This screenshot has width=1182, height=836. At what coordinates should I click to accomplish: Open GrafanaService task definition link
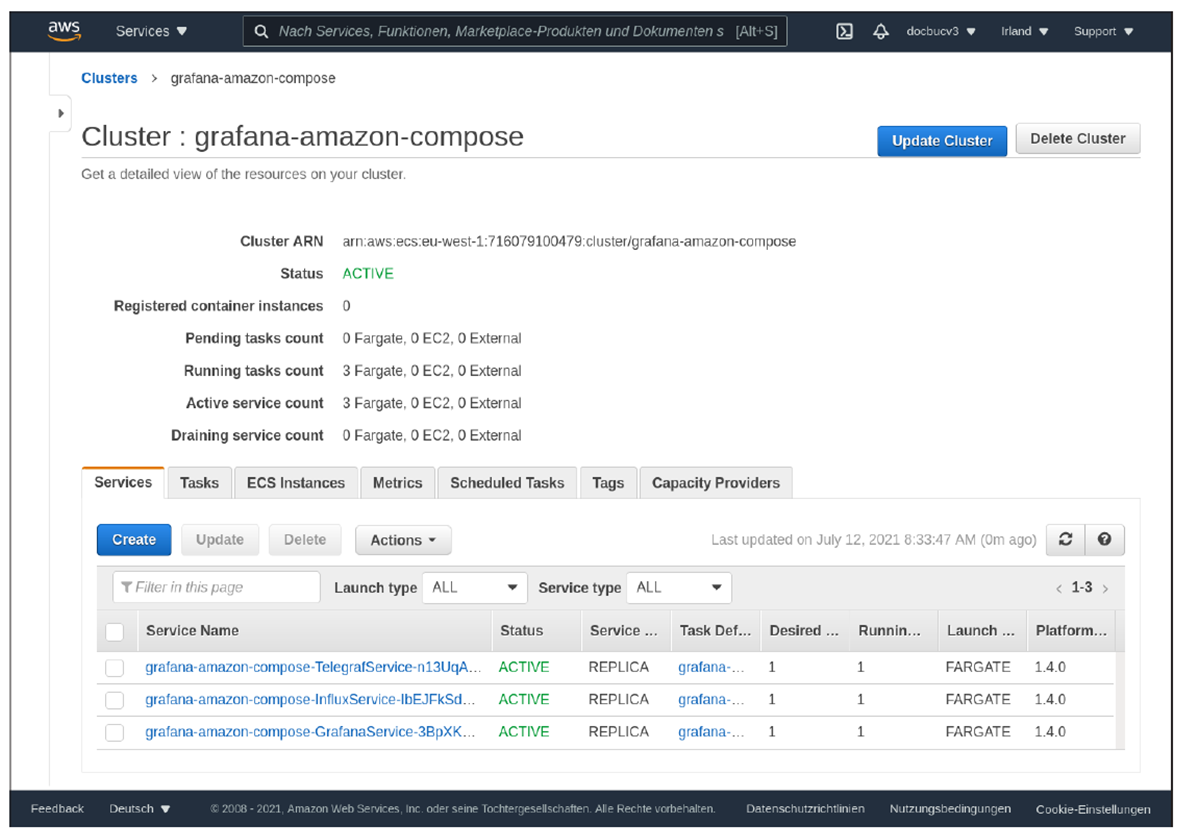711,732
